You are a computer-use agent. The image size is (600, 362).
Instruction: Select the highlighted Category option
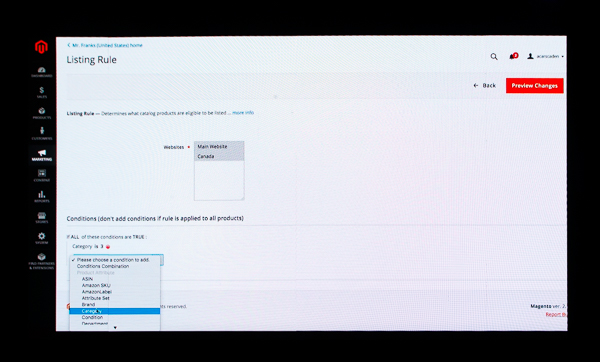pos(115,311)
